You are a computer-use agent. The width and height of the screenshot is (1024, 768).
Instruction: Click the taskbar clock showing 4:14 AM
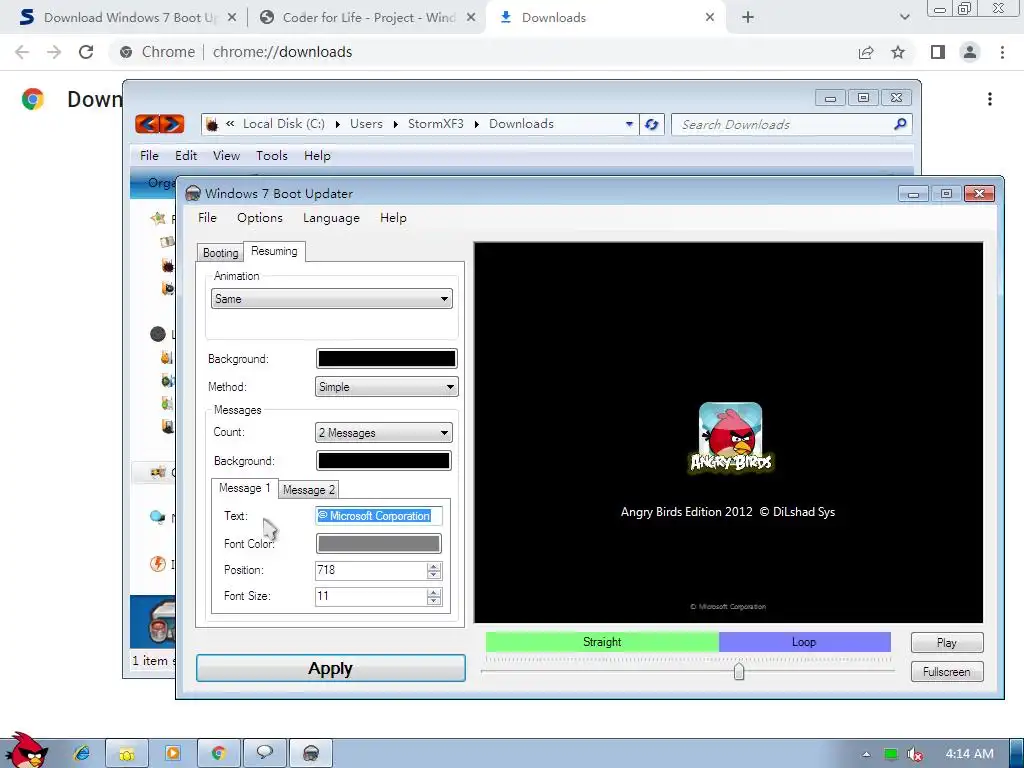[969, 754]
